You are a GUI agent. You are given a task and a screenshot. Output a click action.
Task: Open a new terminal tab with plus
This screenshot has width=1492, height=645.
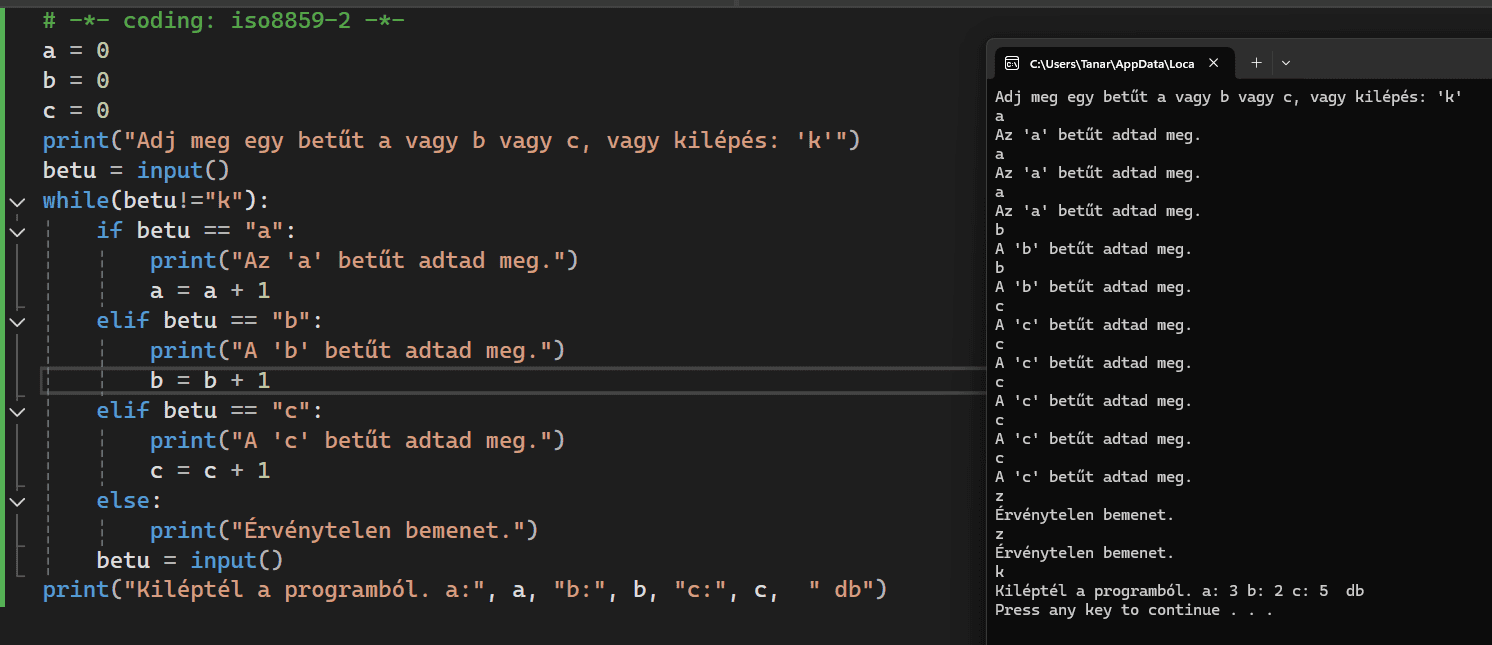pyautogui.click(x=1257, y=63)
